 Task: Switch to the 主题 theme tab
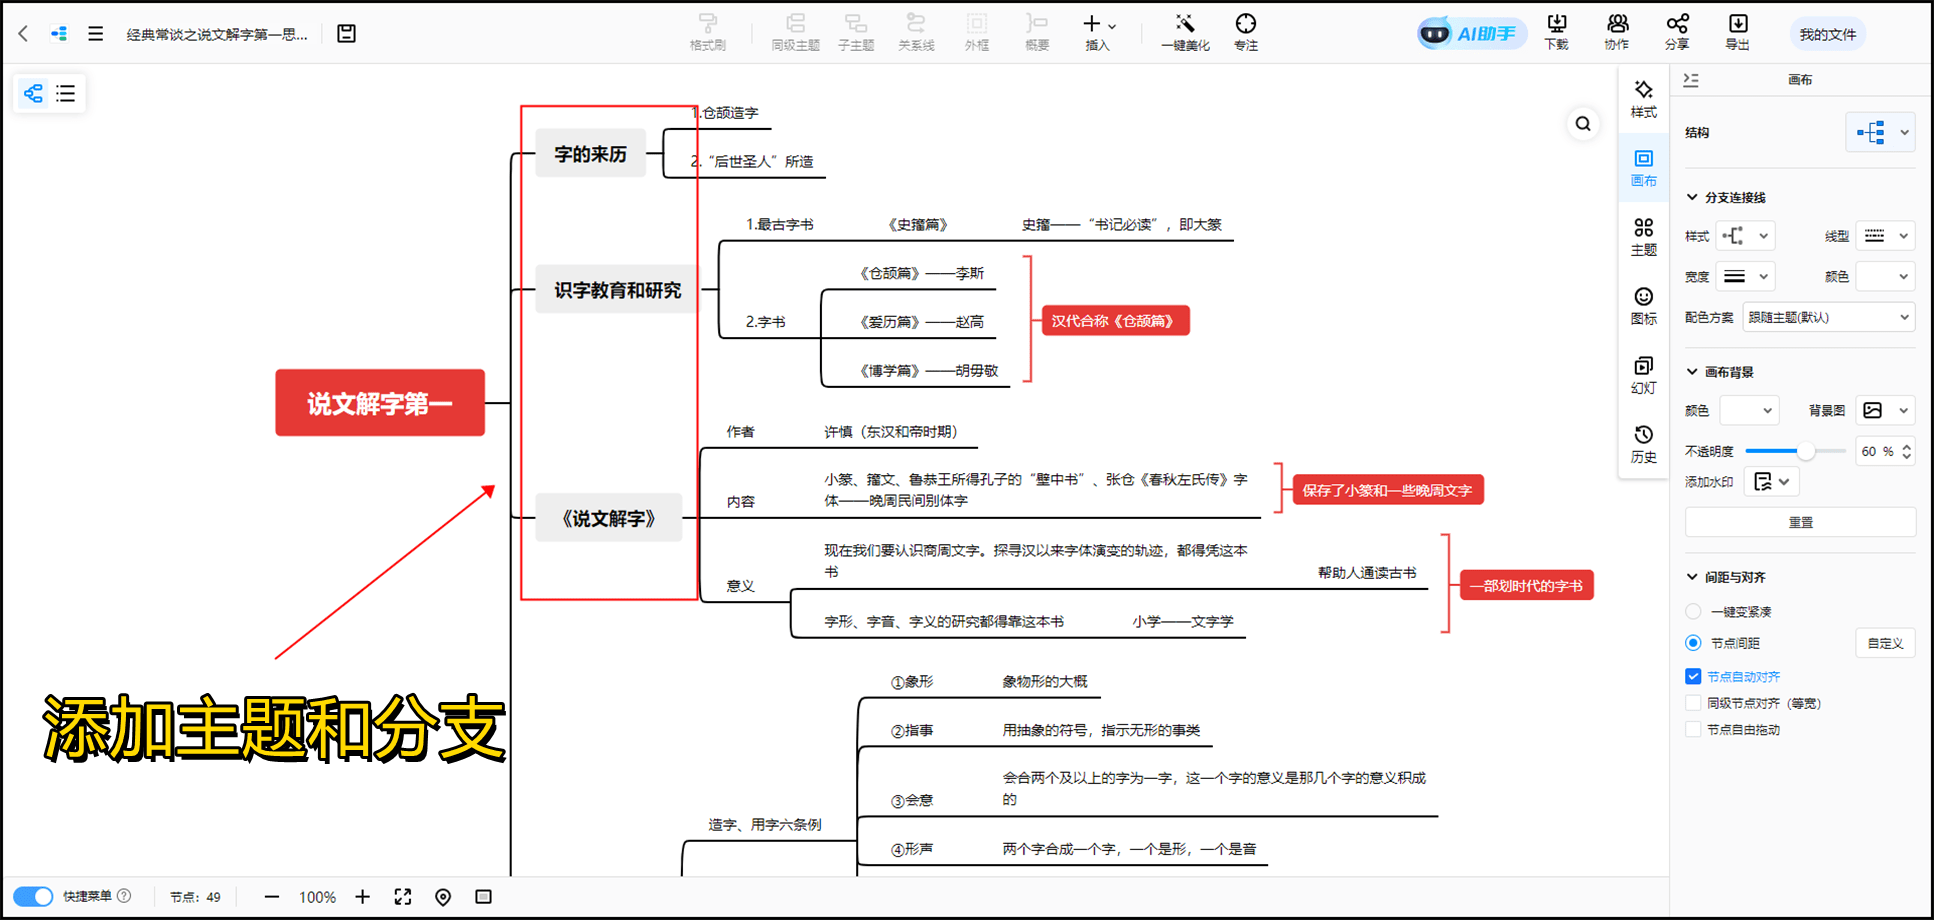tap(1643, 236)
